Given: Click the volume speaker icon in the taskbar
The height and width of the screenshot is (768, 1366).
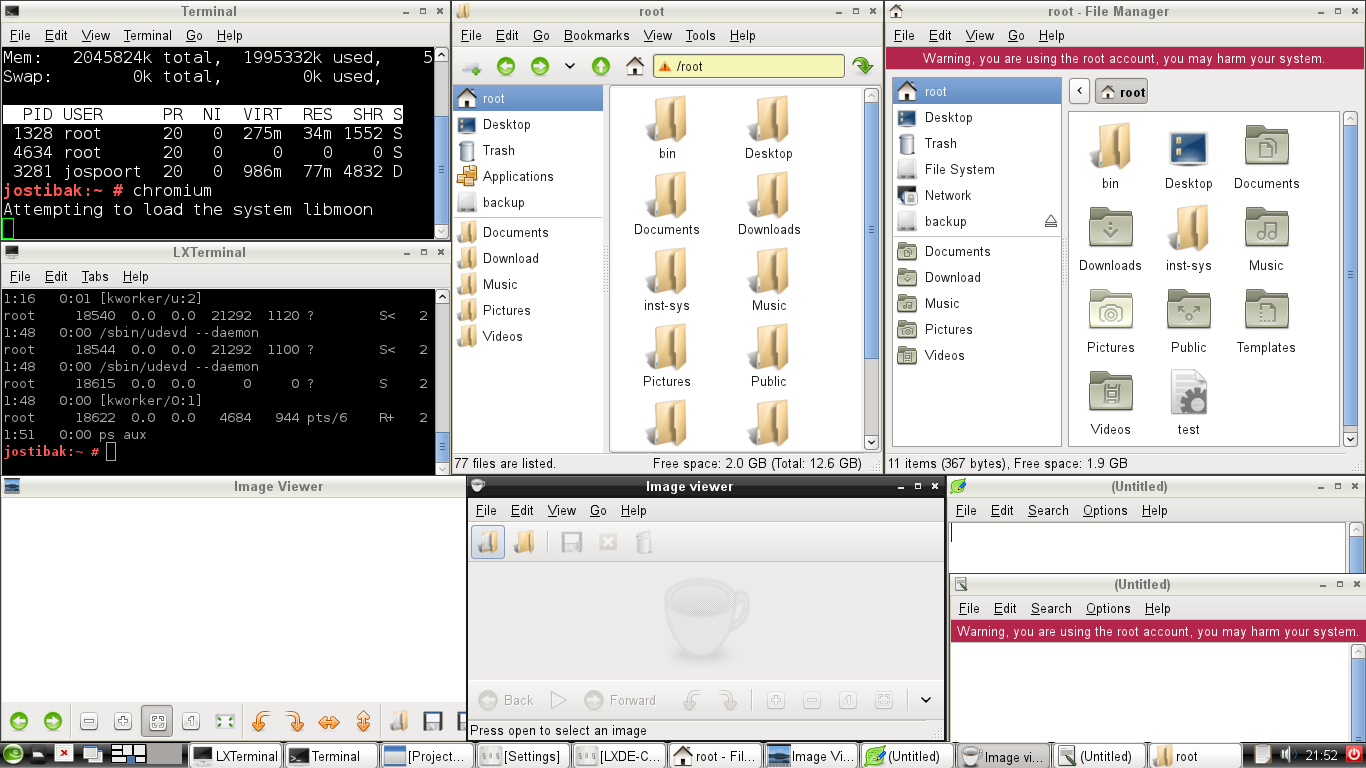Looking at the screenshot, I should pyautogui.click(x=1288, y=755).
